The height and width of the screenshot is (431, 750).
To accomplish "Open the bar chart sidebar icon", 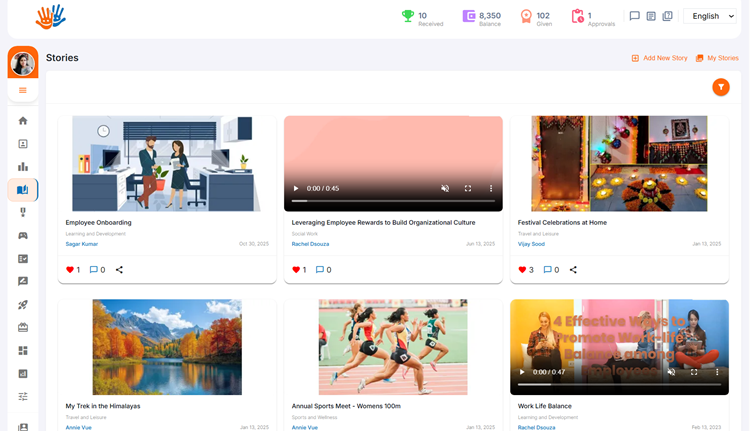I will point(23,167).
